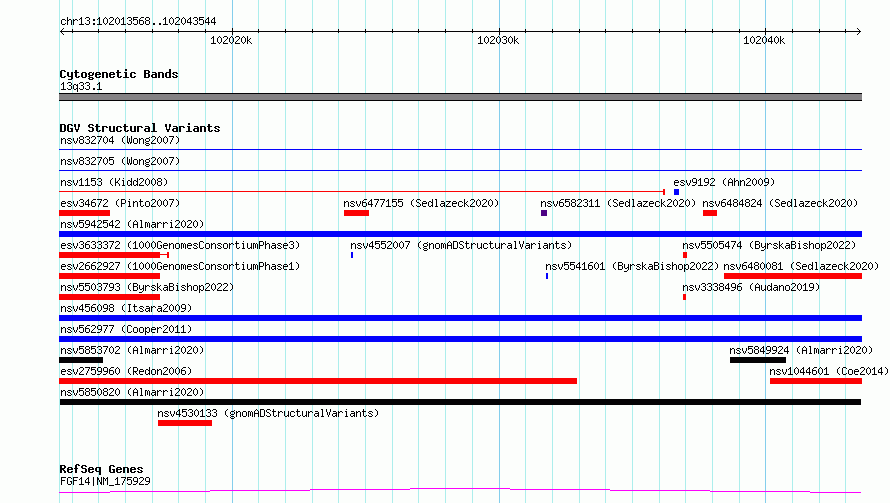Open variant nsv562977 (Cooper2011)
Viewport: 890px width, 503px height.
point(126,329)
